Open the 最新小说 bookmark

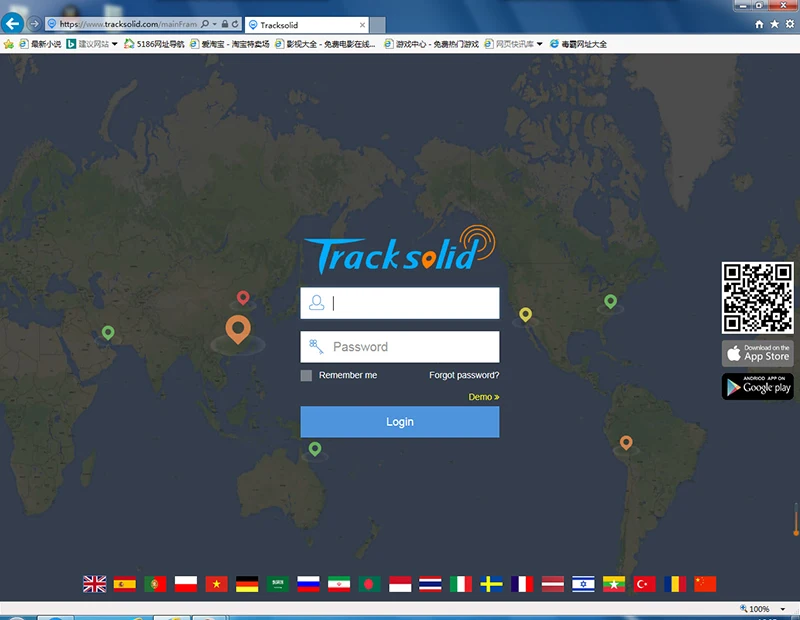pos(40,44)
